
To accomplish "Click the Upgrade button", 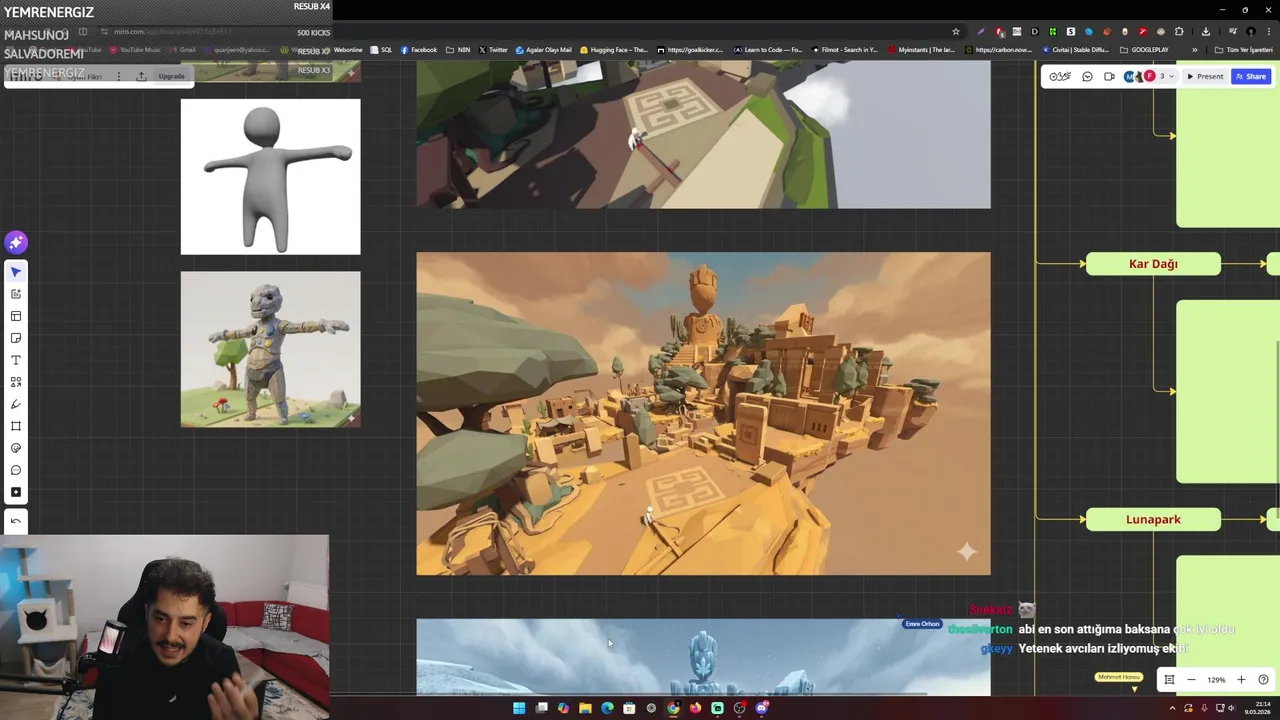I will (171, 76).
